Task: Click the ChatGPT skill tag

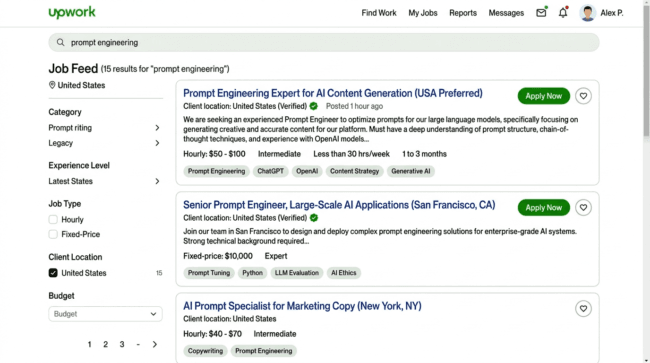Action: 271,171
